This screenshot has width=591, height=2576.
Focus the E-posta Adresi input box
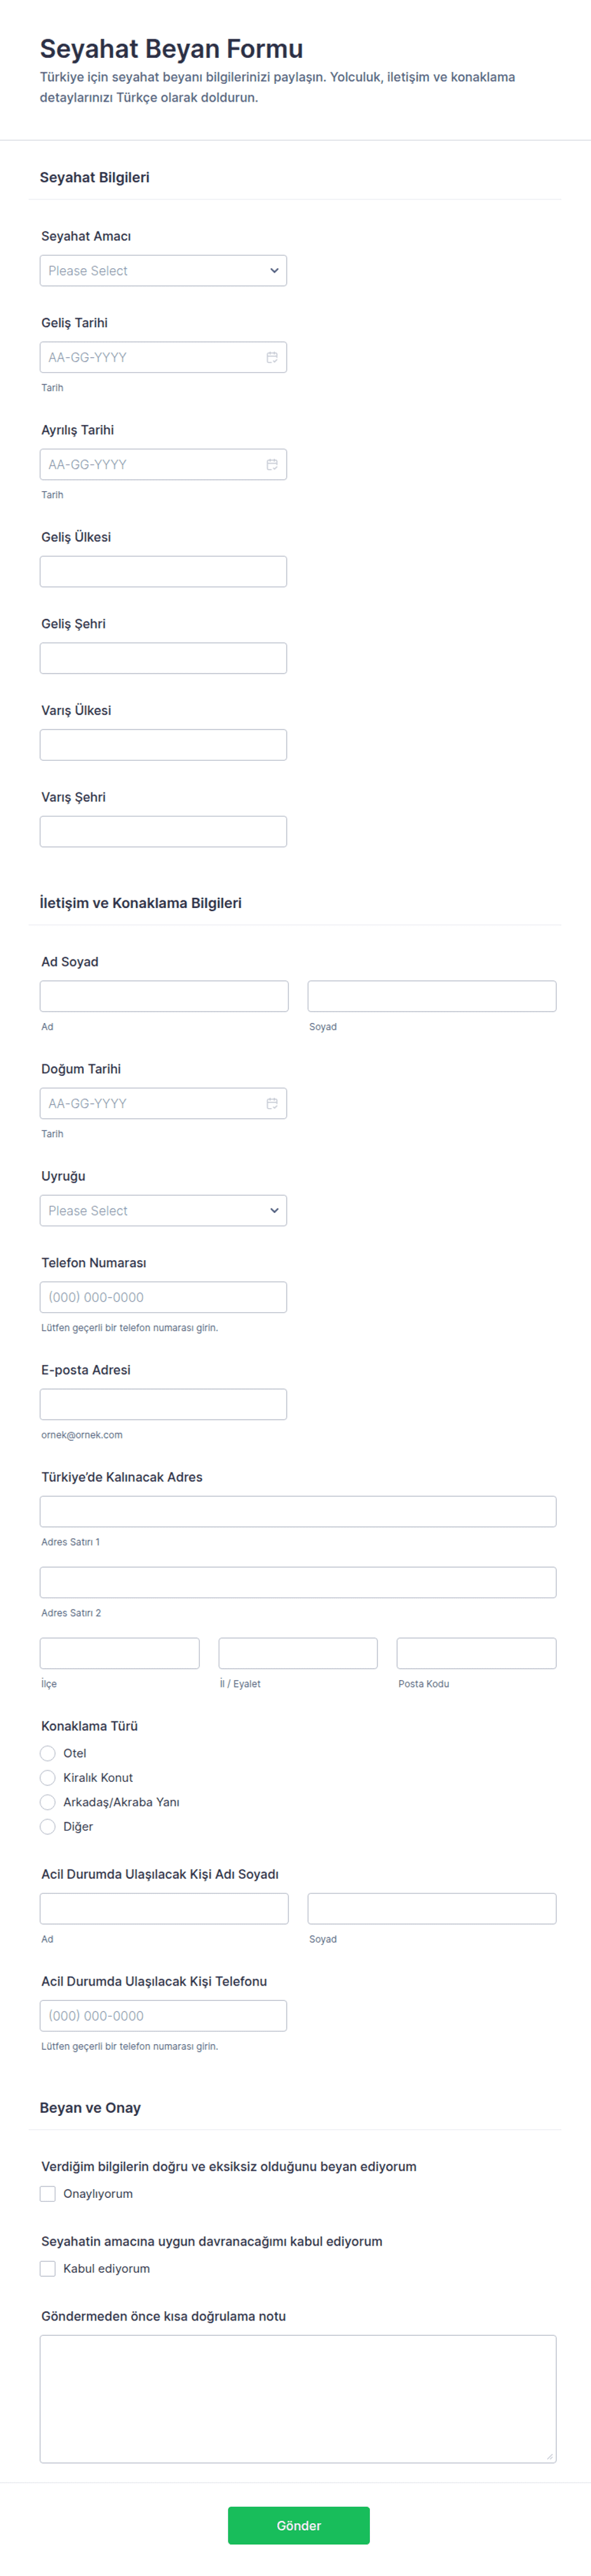[x=163, y=1404]
